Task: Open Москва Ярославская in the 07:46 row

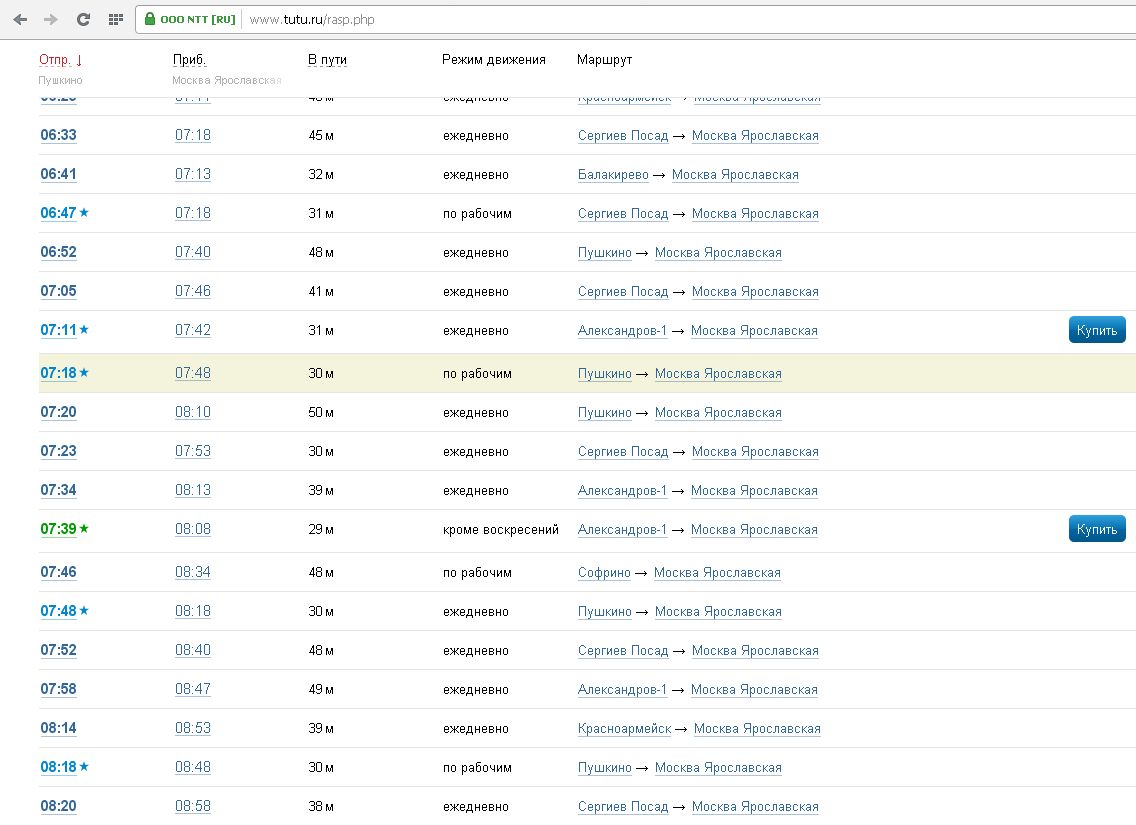Action: click(x=717, y=573)
